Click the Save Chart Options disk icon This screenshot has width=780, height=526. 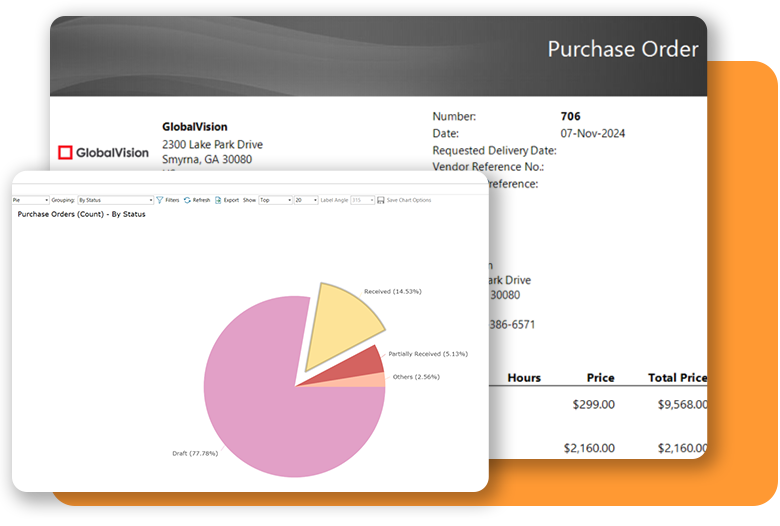click(x=380, y=200)
